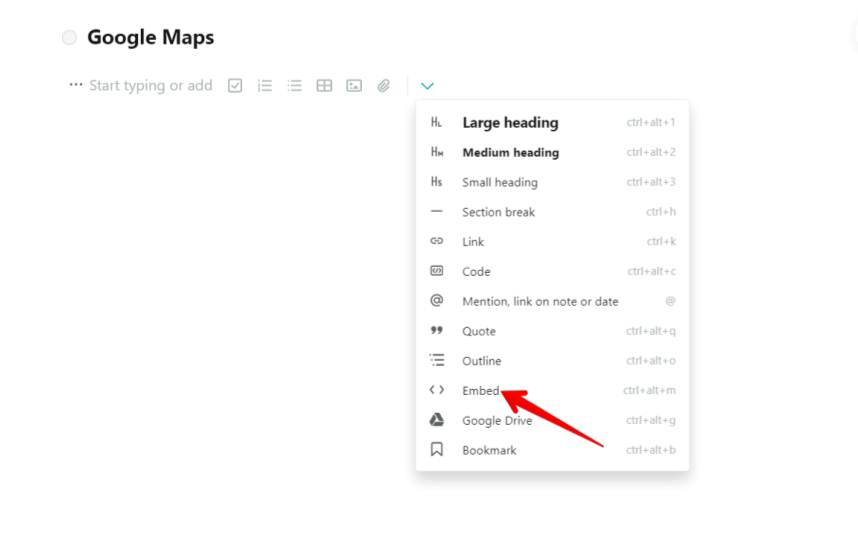Click the ctrl+k shortcut text
Screen dimensions: 858x544
point(661,241)
